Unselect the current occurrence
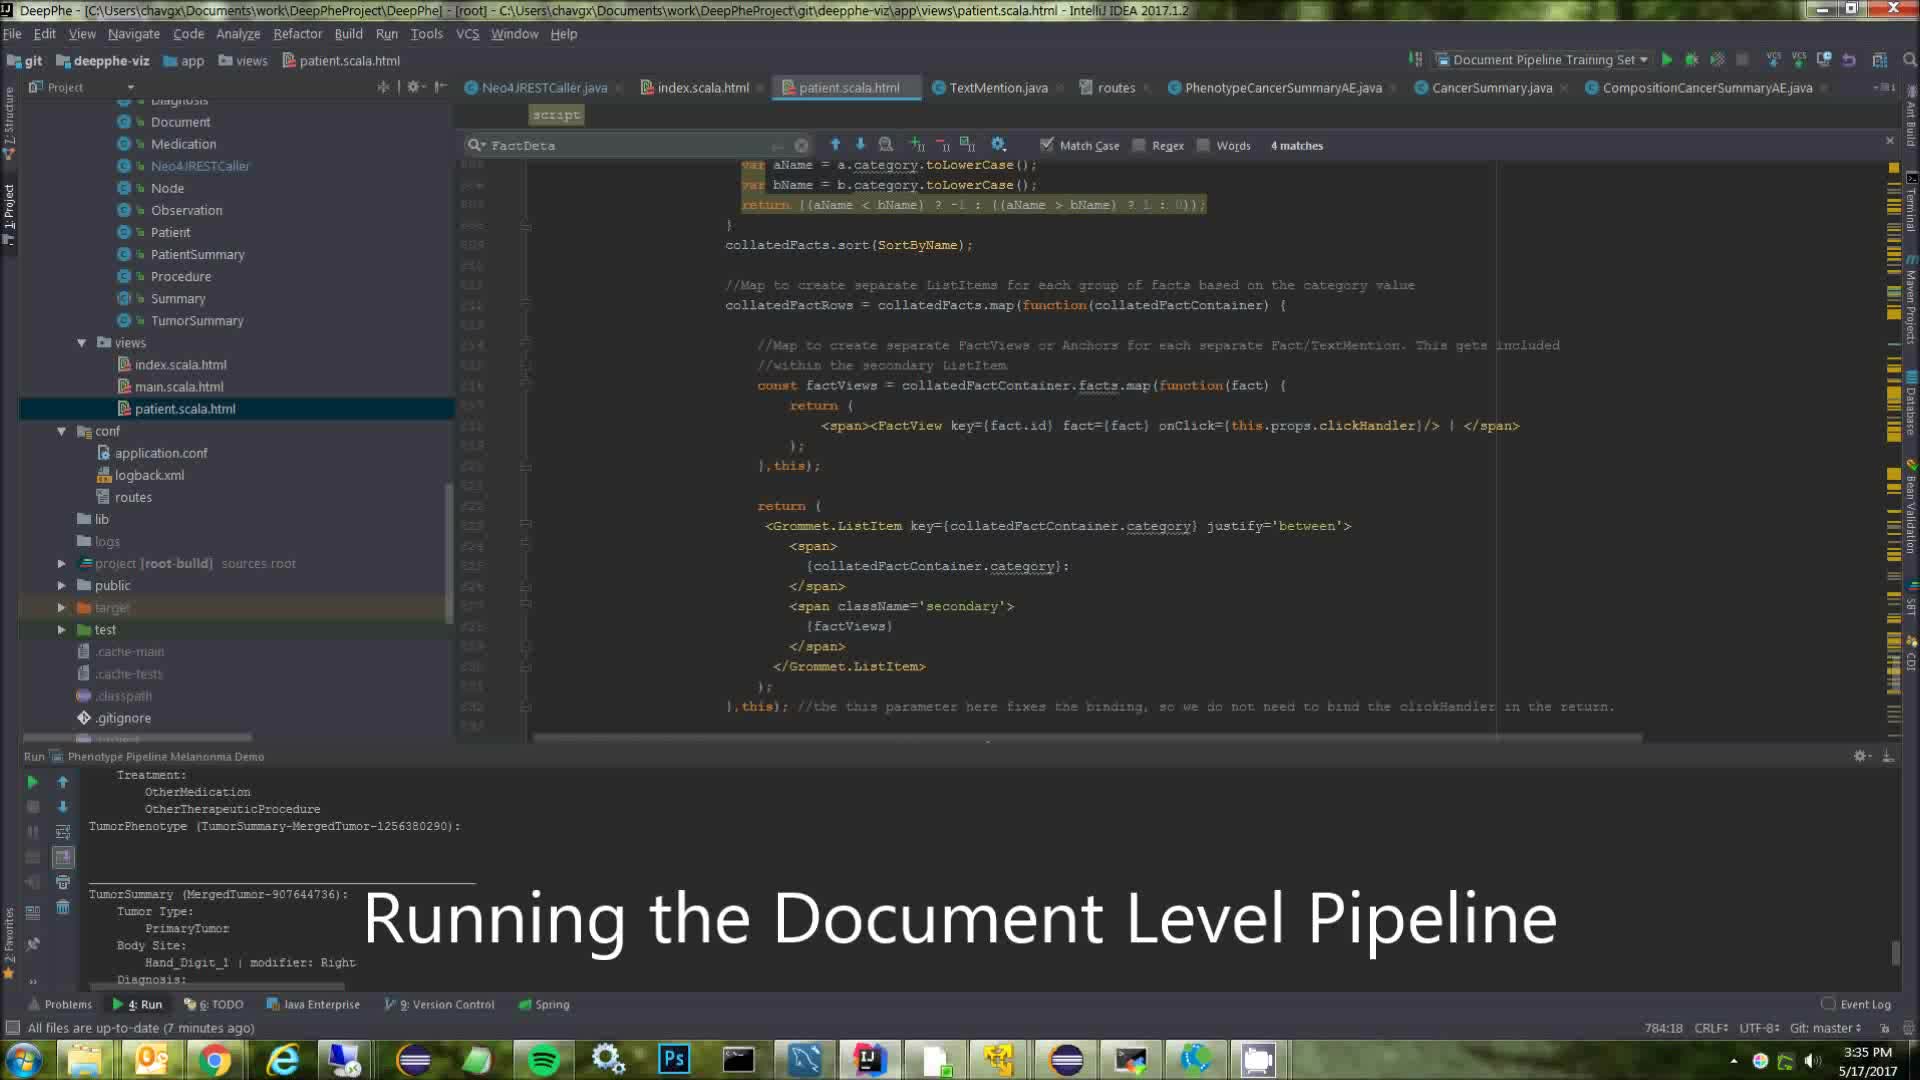 942,145
